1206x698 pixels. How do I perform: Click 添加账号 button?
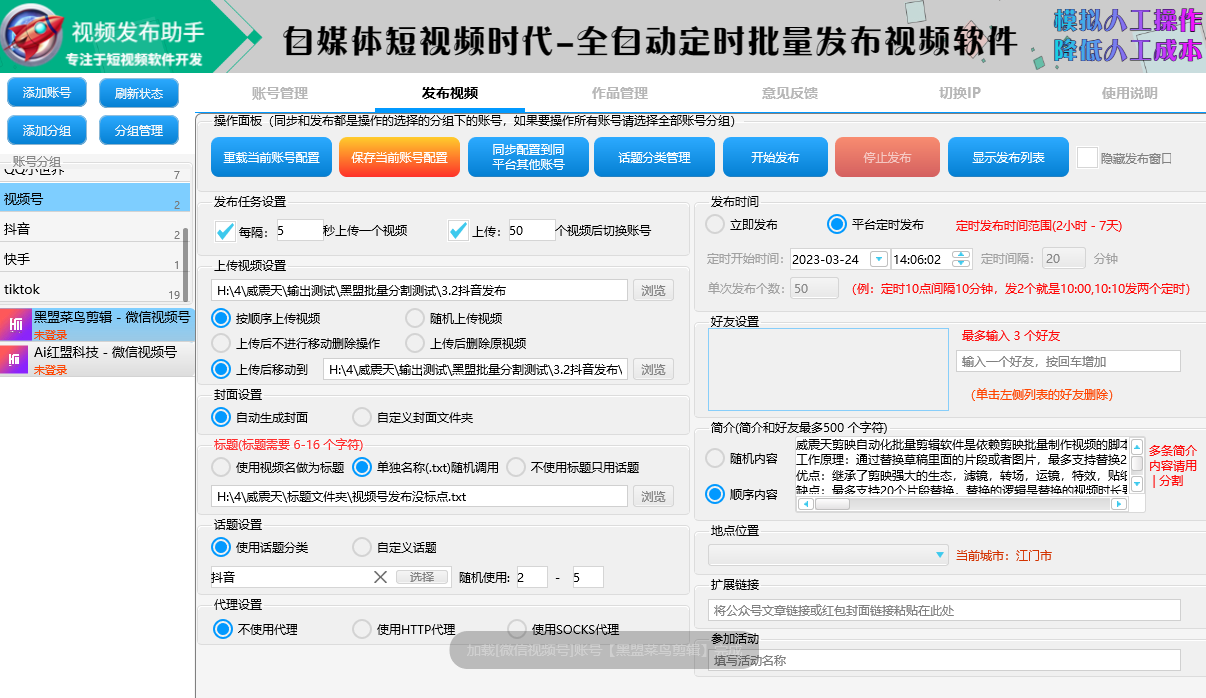47,93
